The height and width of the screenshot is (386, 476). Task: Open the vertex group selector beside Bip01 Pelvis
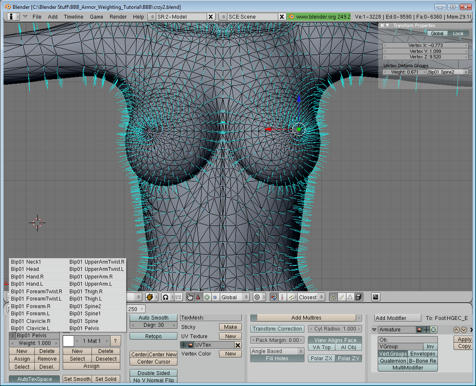coord(13,336)
